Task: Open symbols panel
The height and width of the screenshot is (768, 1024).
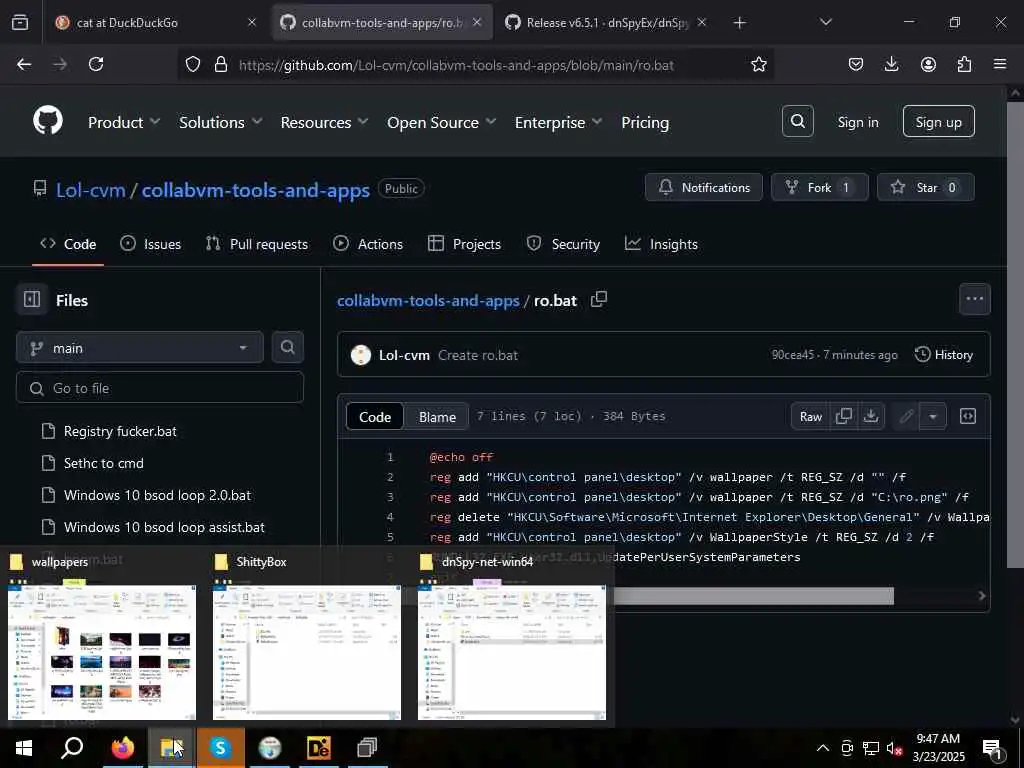Action: 968,416
